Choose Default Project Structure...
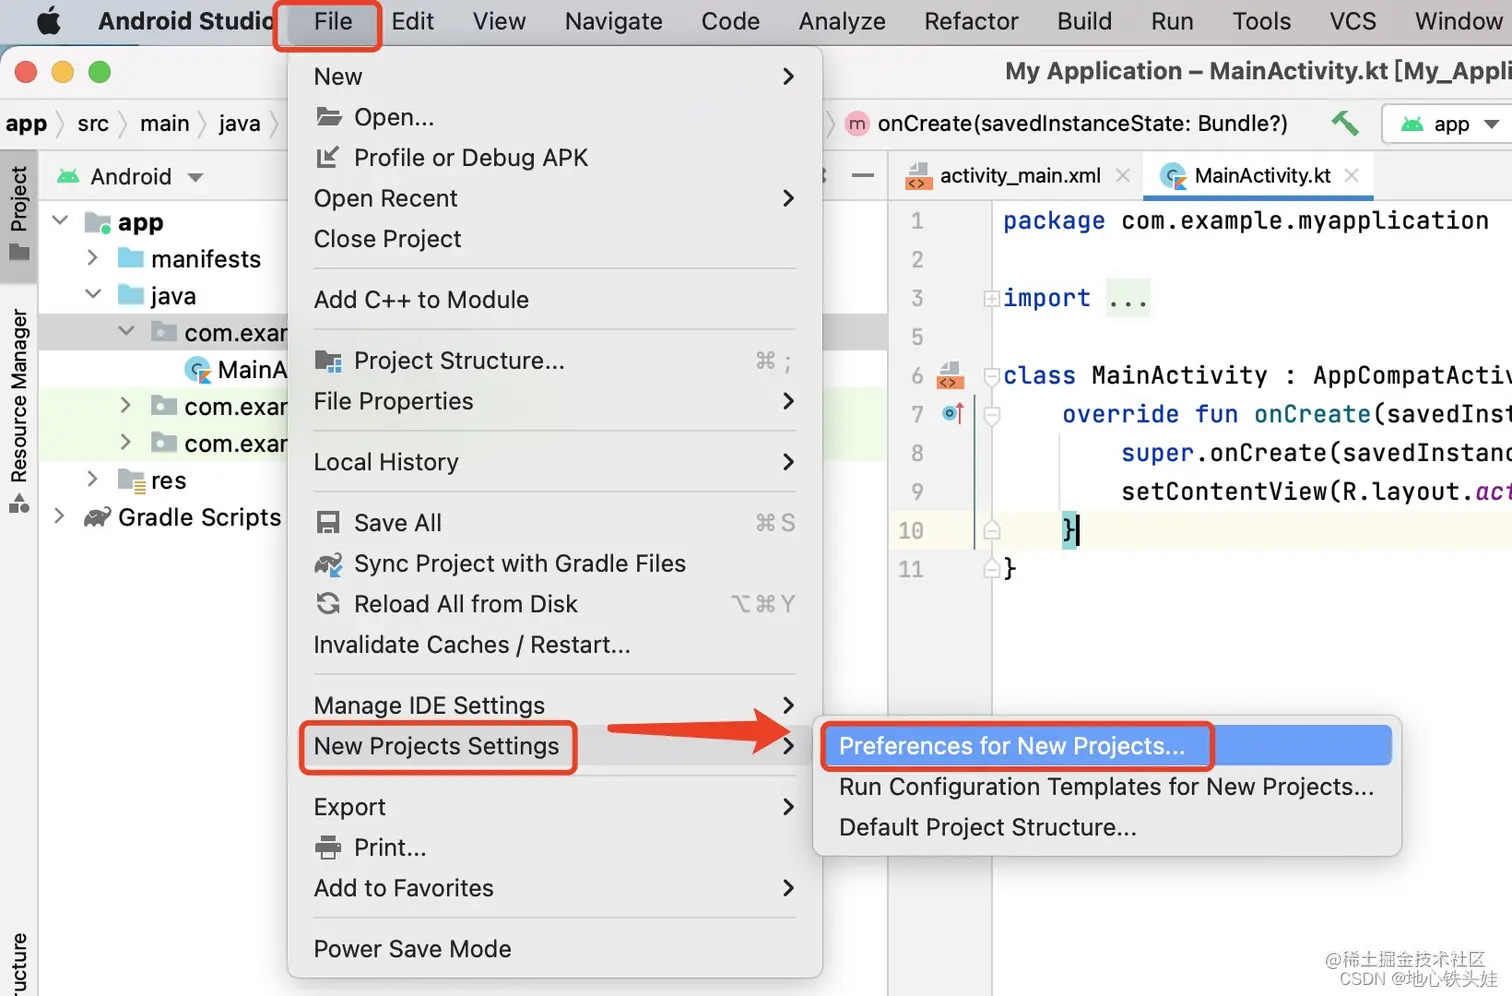This screenshot has width=1512, height=996. 1107,828
